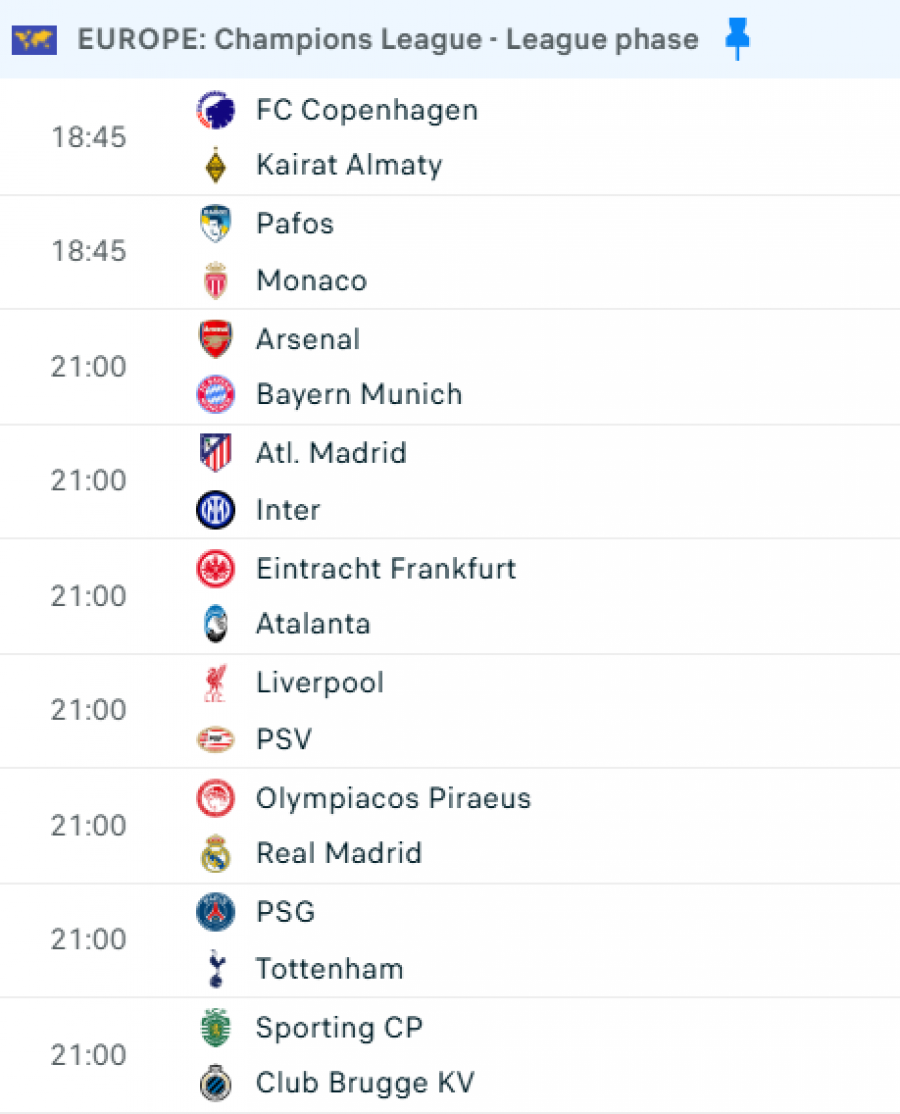Click the FC Copenhagen club crest
The width and height of the screenshot is (900, 1114).
[215, 109]
